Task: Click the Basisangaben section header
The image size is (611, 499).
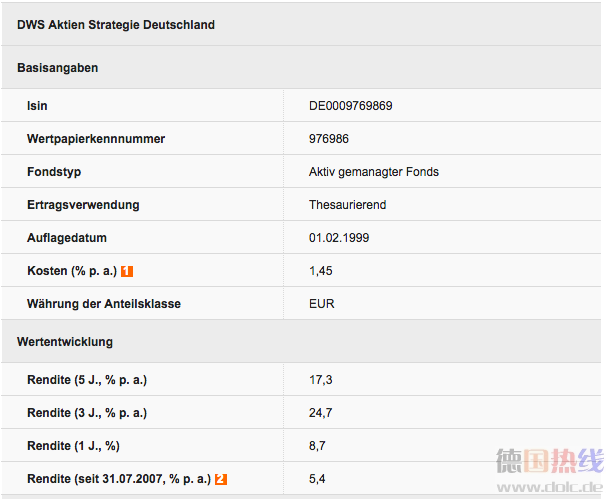Action: coord(58,68)
